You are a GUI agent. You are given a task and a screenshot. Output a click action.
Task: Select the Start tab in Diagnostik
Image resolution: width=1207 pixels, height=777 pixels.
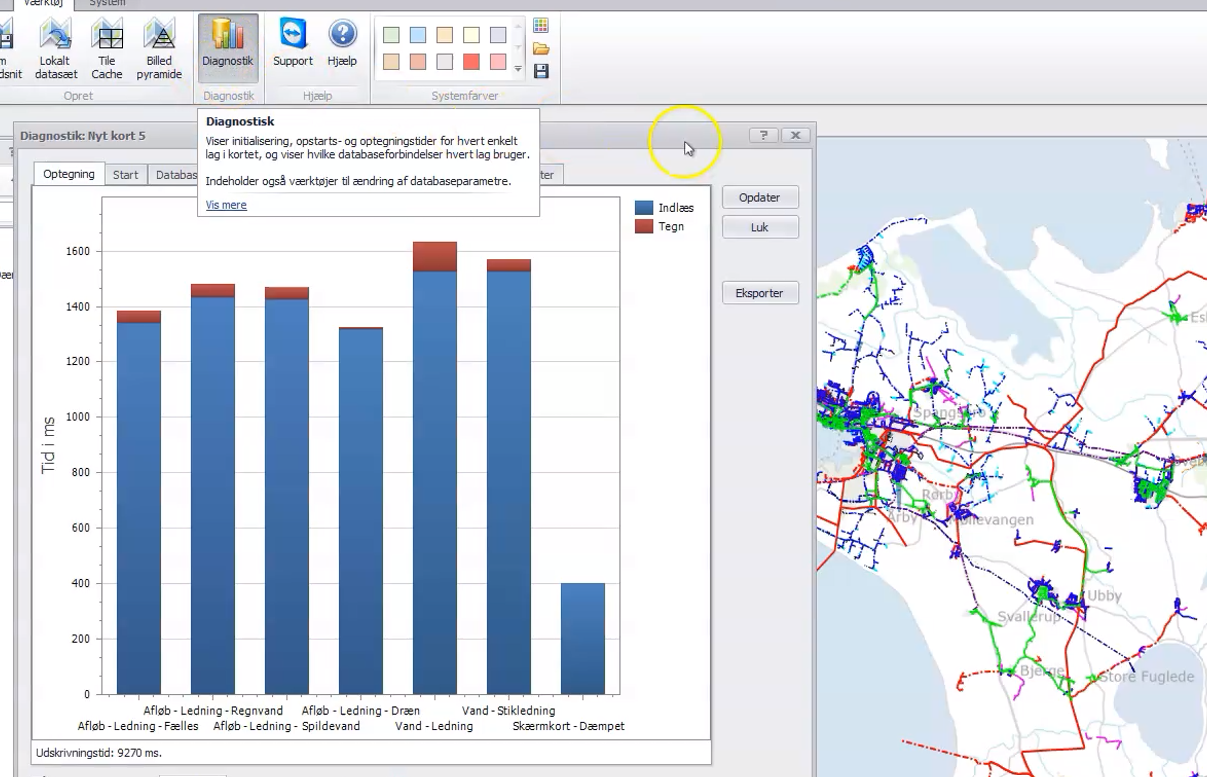(x=125, y=175)
